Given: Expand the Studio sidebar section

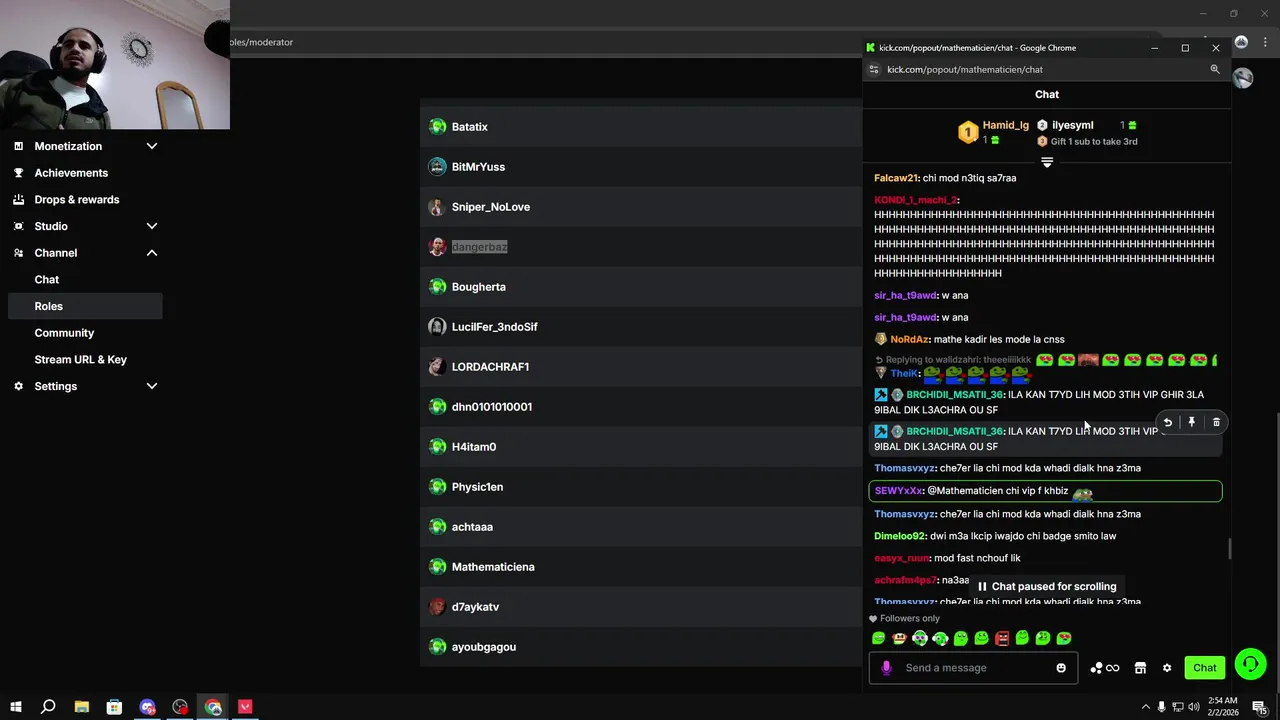Looking at the screenshot, I should coord(152,226).
